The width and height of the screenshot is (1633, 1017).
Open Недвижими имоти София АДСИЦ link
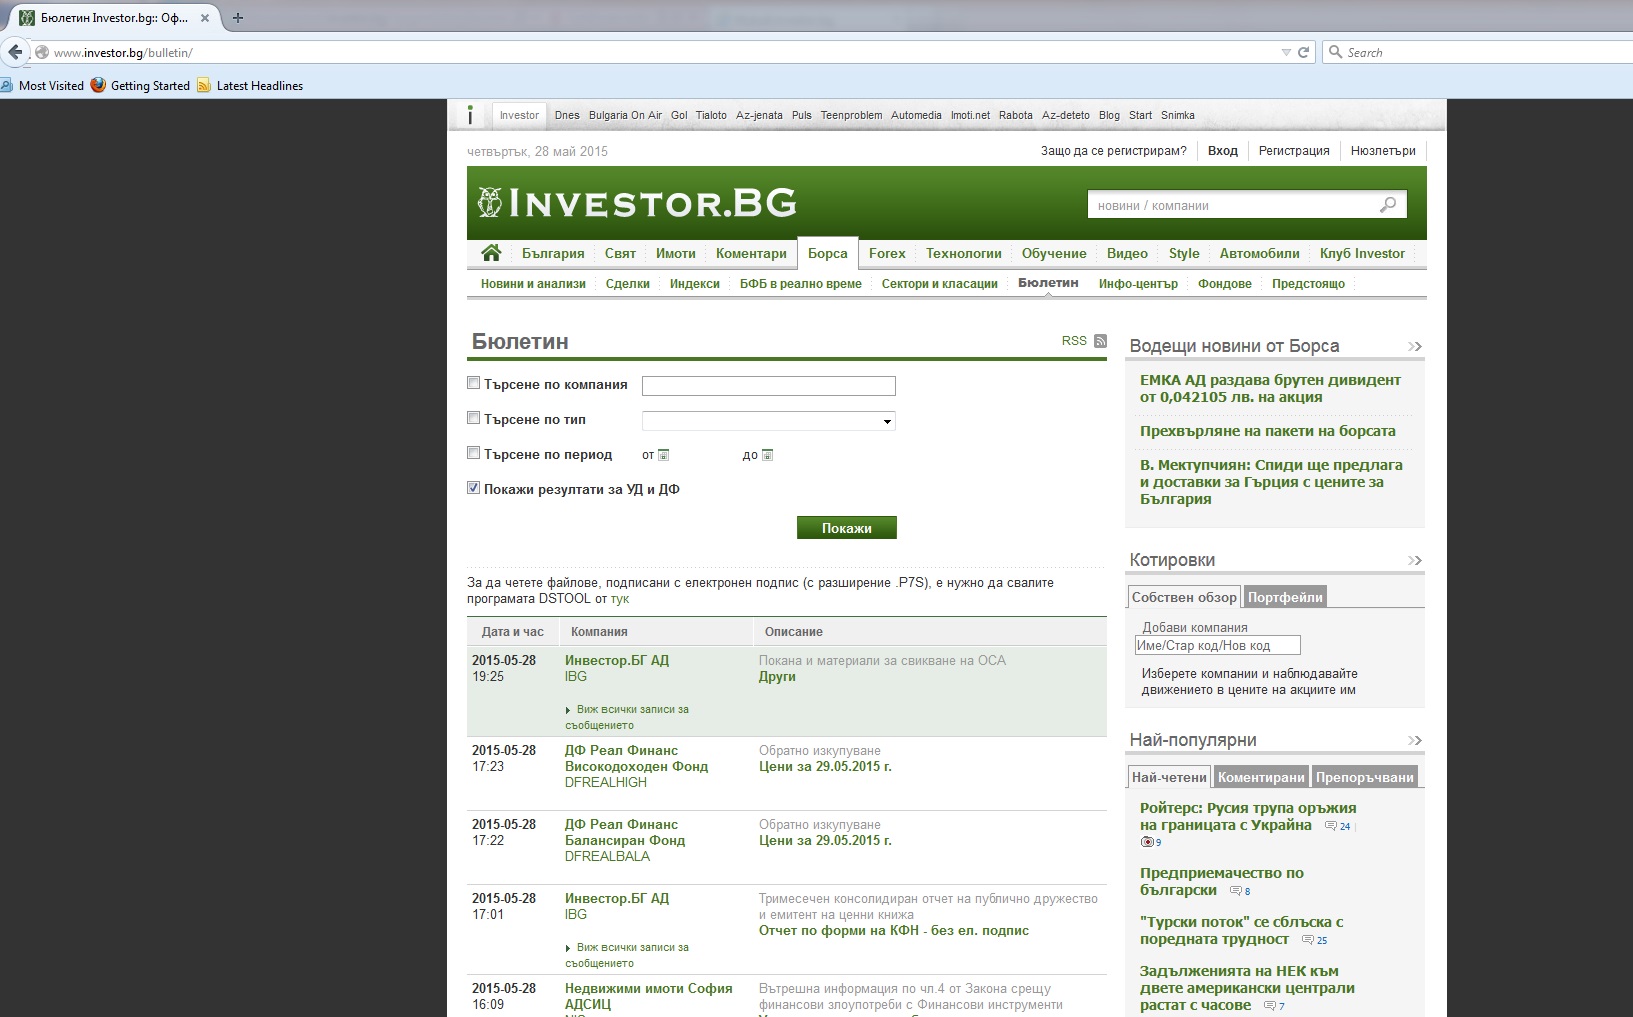648,996
